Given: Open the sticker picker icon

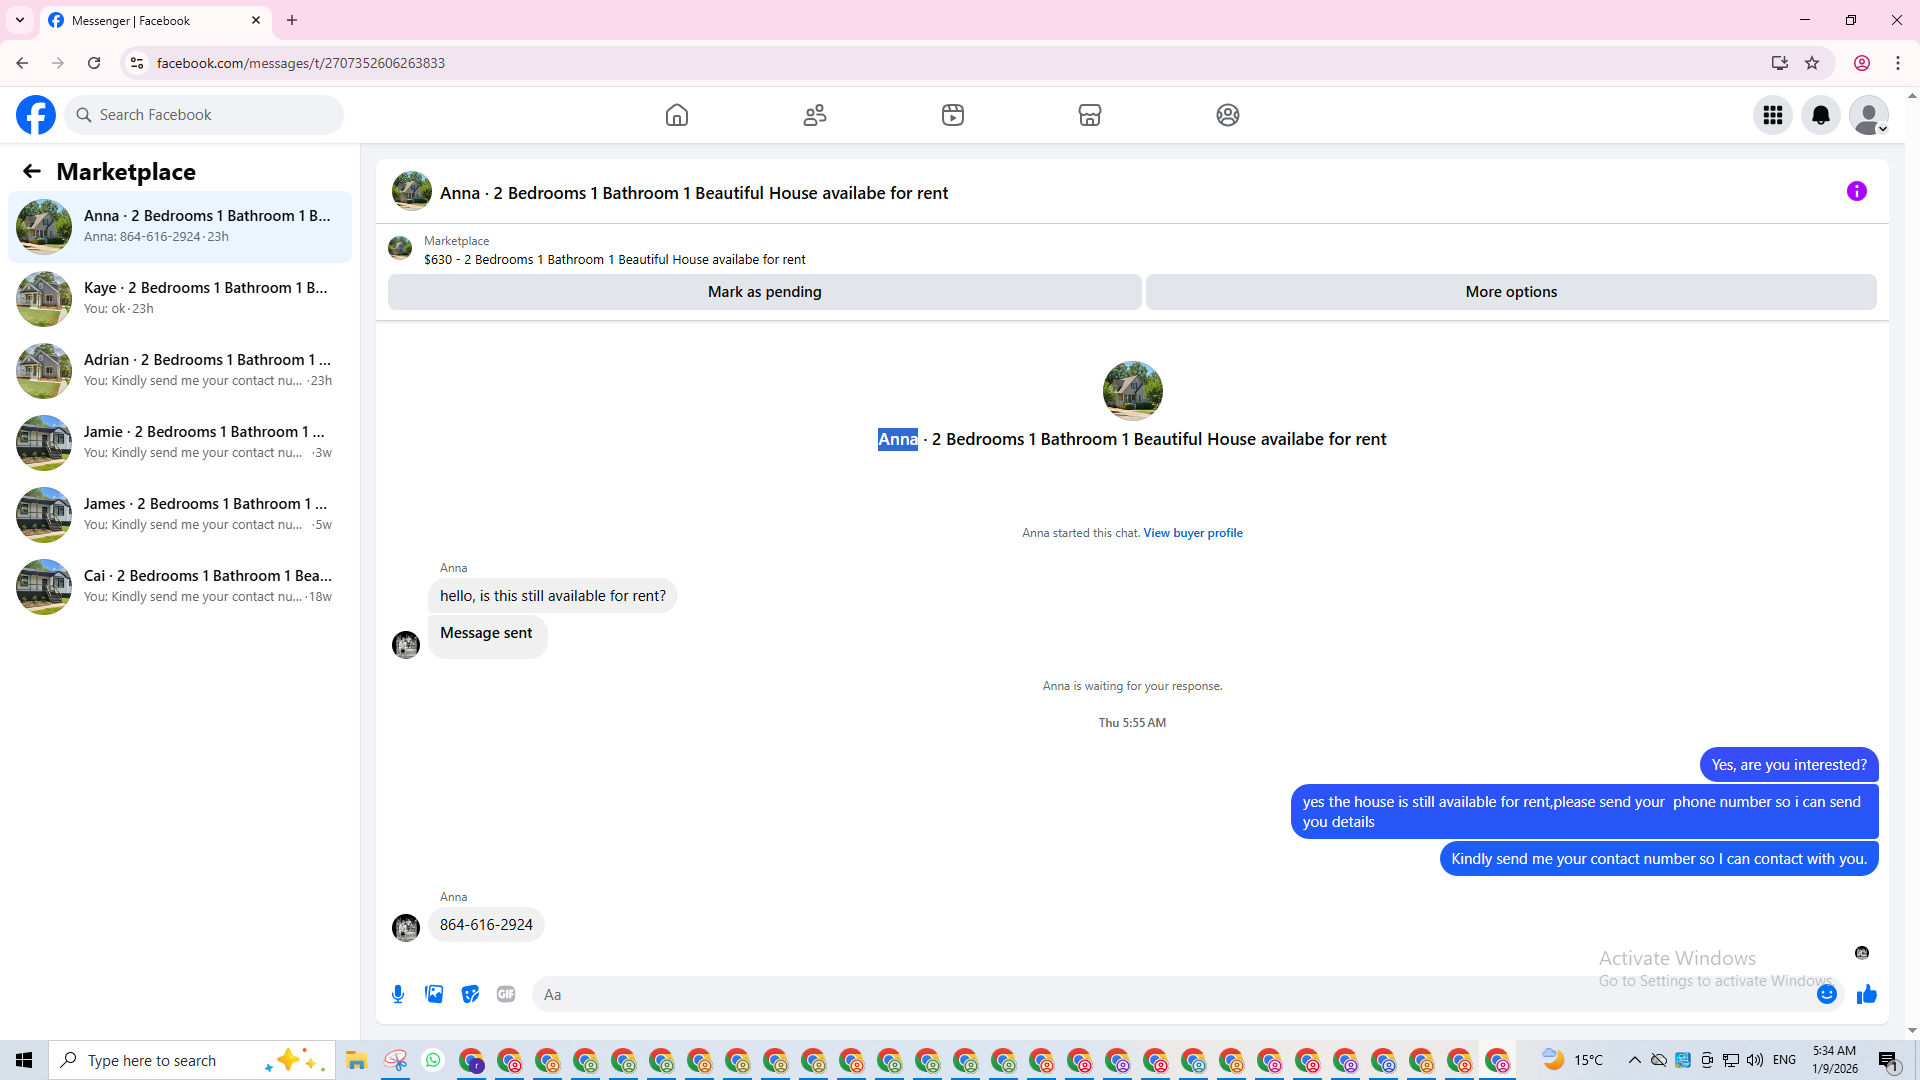Looking at the screenshot, I should pyautogui.click(x=470, y=994).
